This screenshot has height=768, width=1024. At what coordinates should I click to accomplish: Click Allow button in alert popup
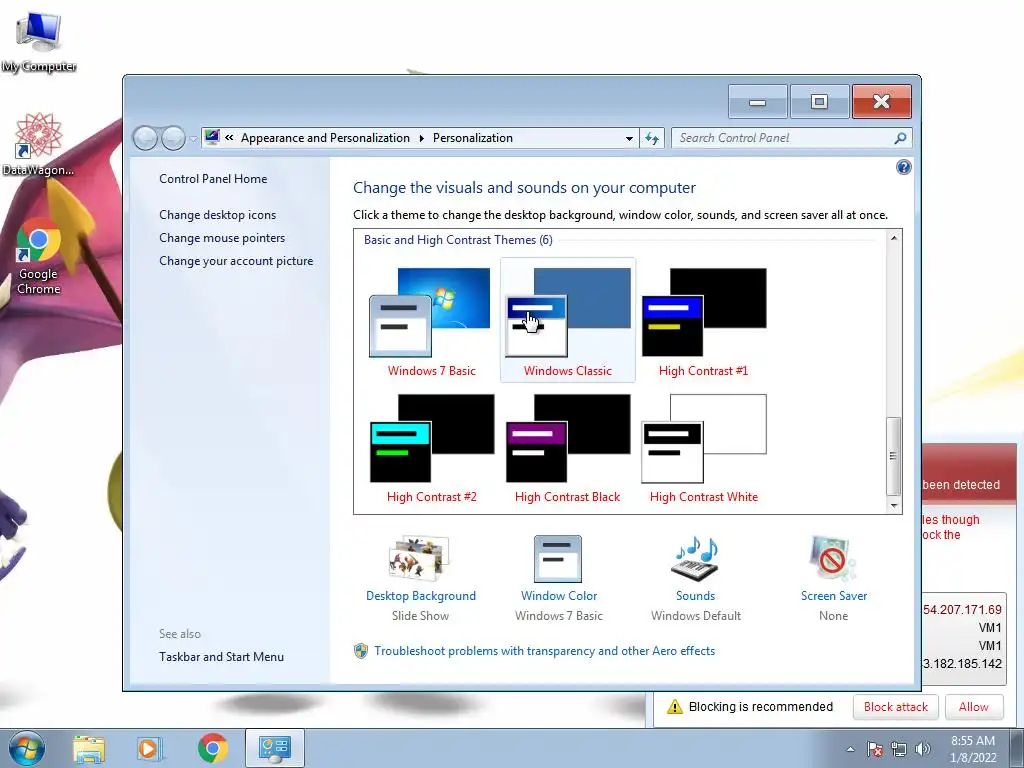[974, 707]
